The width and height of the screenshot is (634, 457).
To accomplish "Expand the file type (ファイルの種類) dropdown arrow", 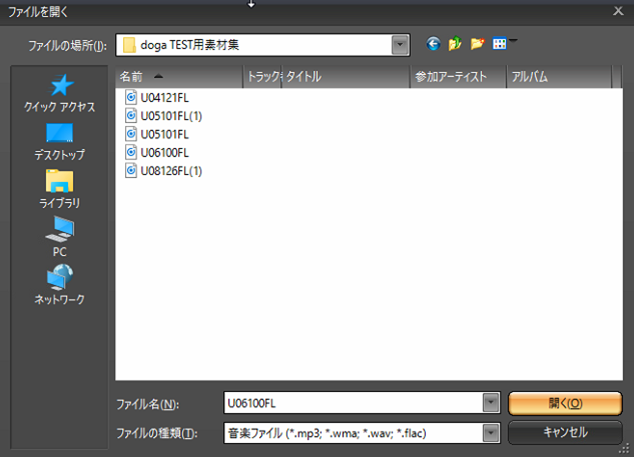I will point(491,433).
